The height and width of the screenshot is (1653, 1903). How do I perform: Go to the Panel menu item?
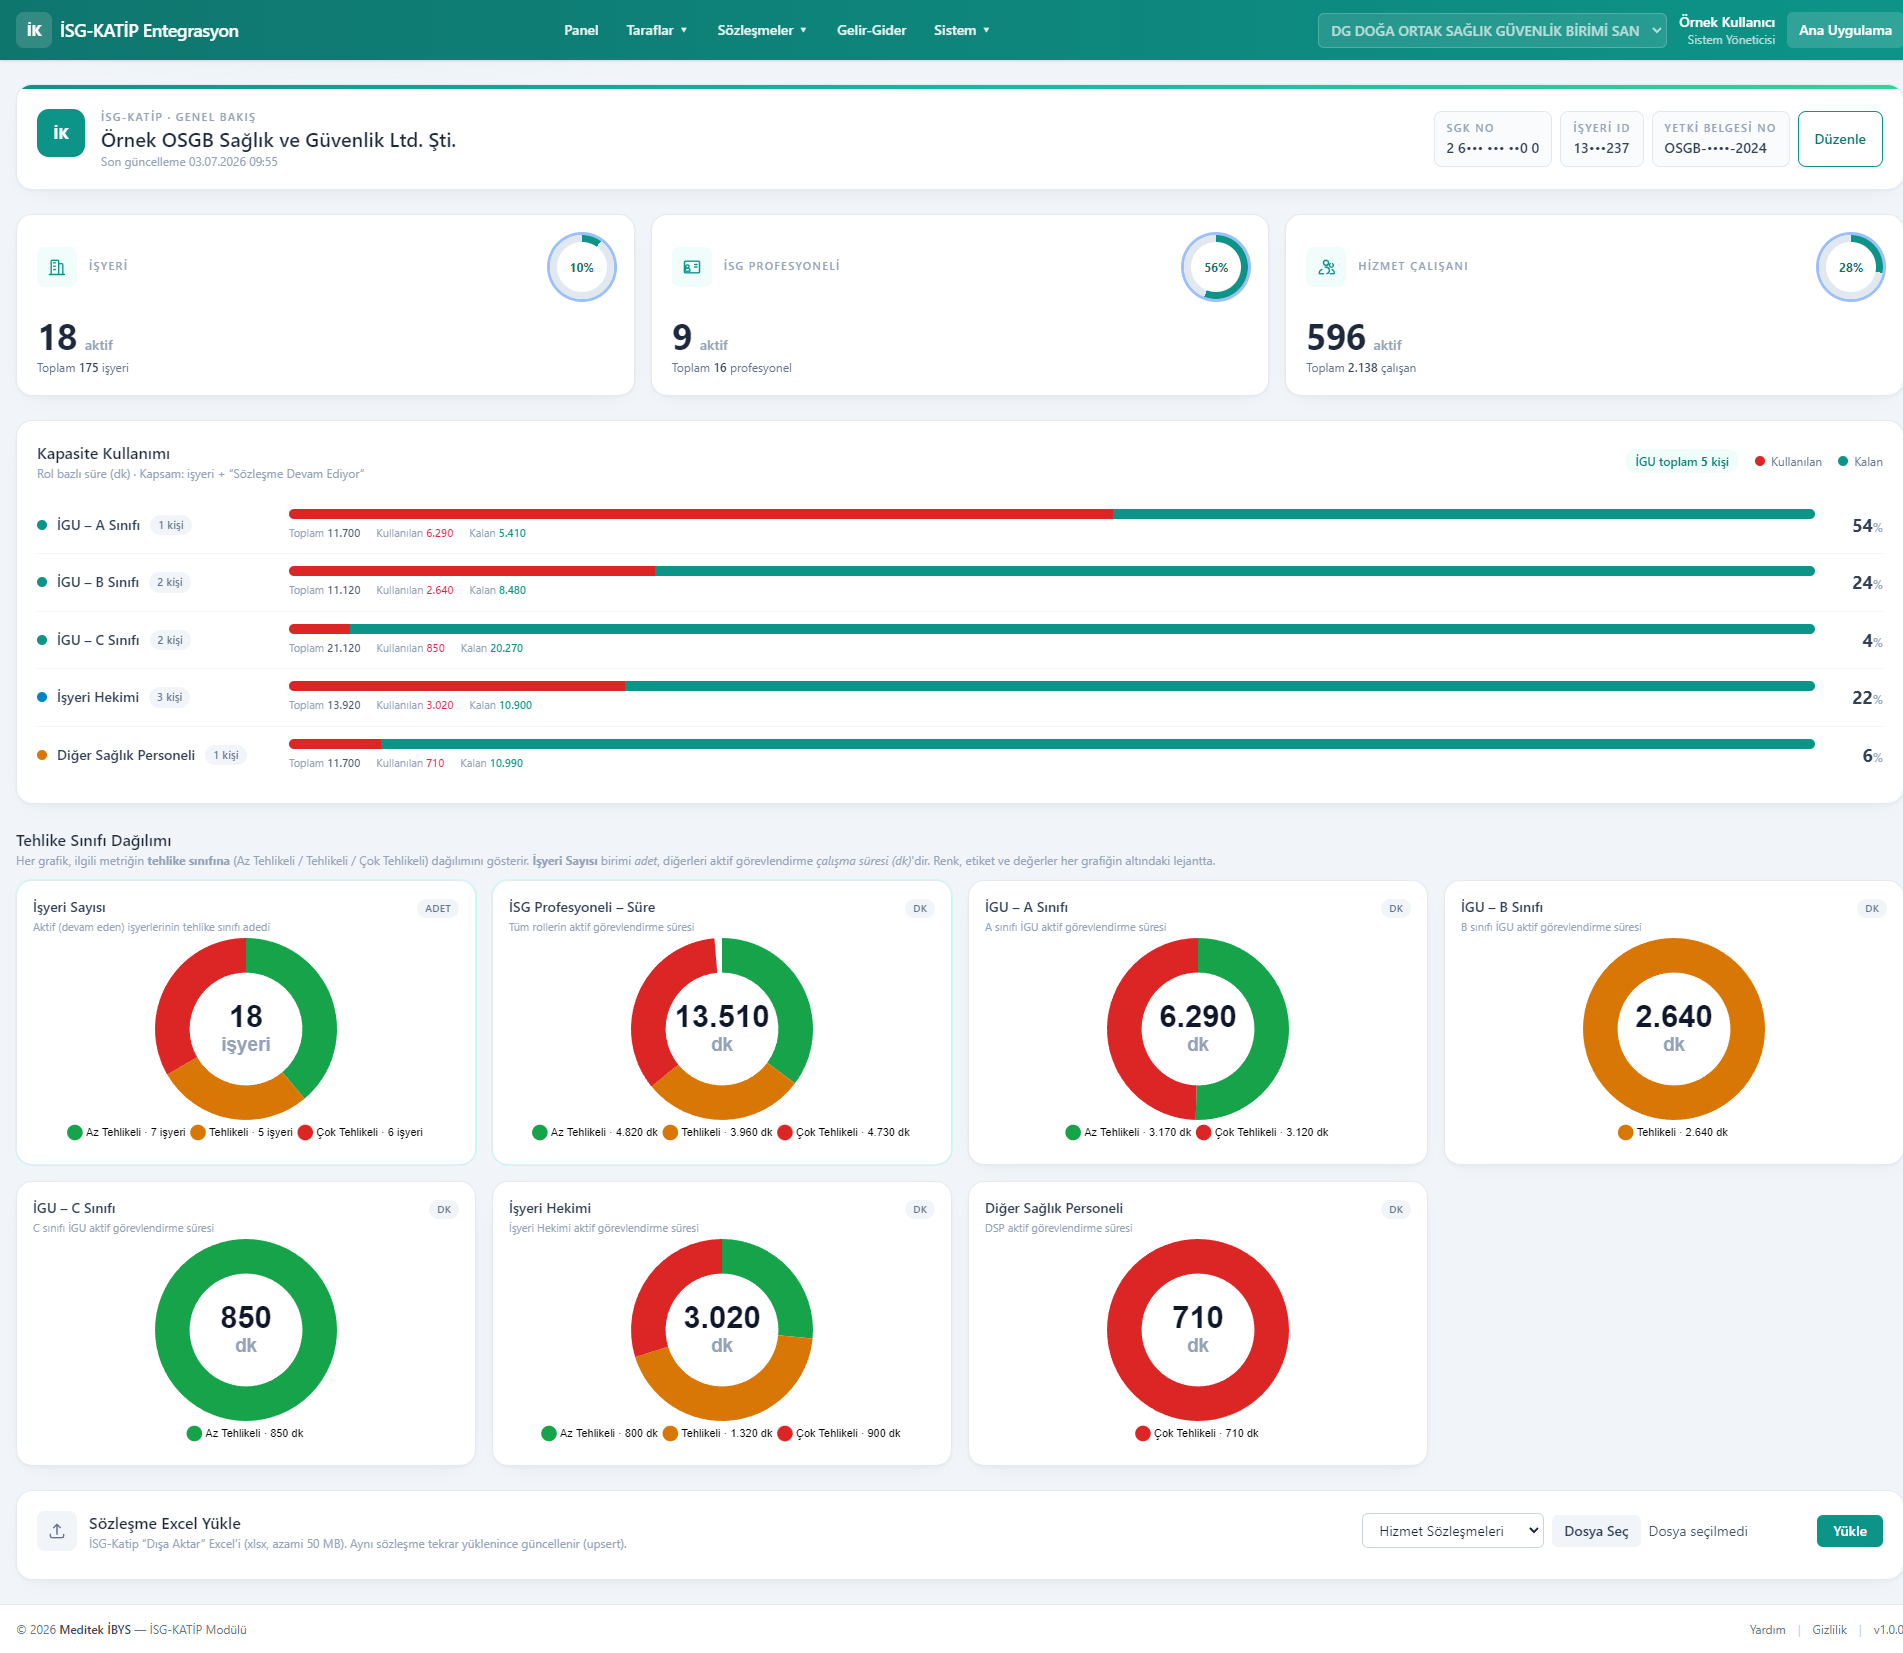[581, 30]
